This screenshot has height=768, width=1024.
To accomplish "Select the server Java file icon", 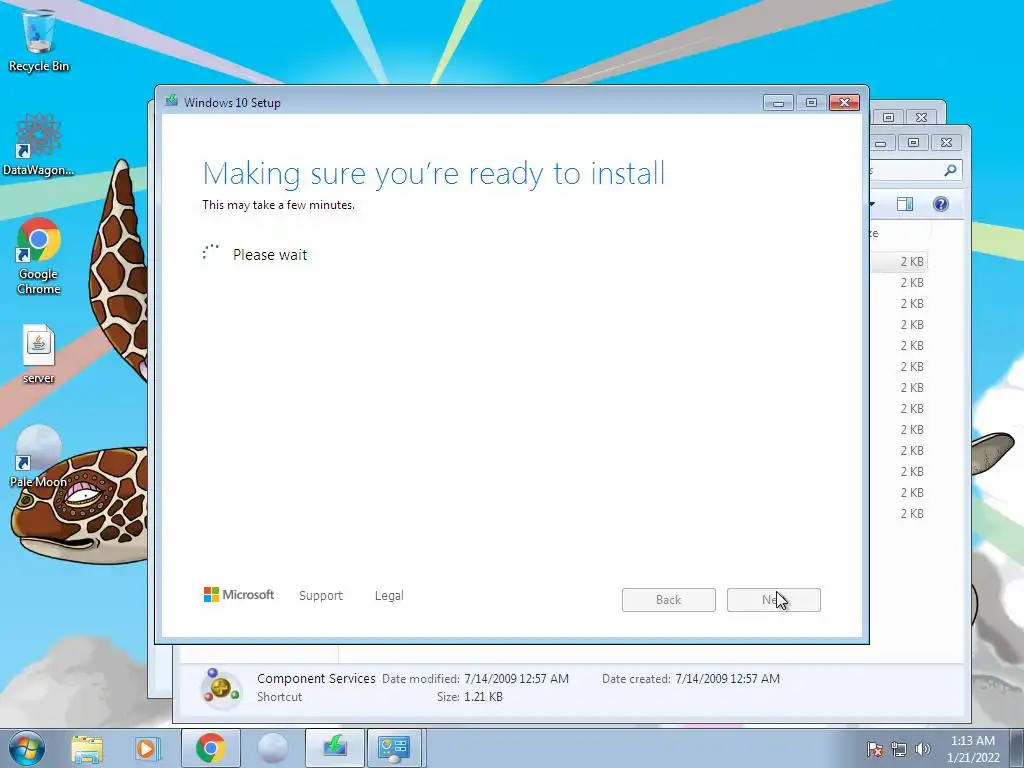I will tap(39, 353).
